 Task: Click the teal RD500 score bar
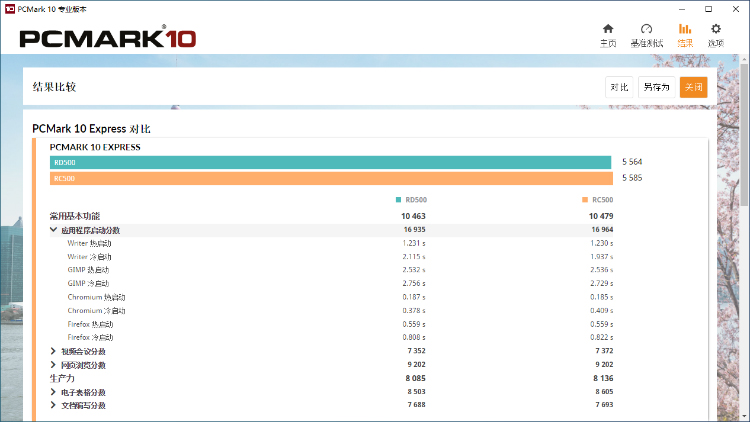coord(331,163)
